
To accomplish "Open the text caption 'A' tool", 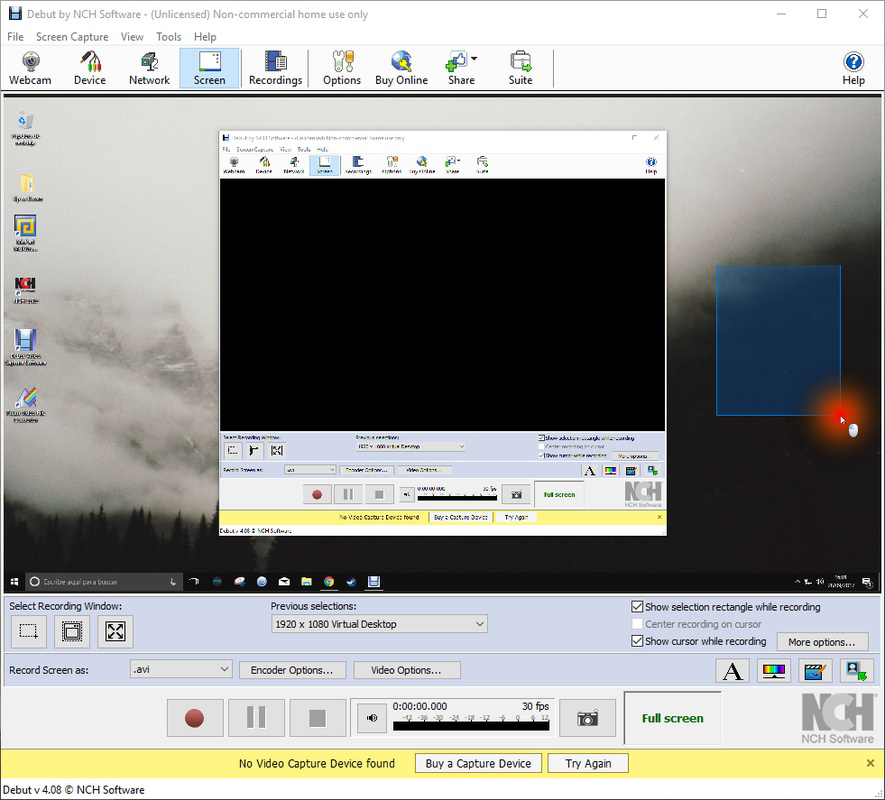I will point(732,671).
